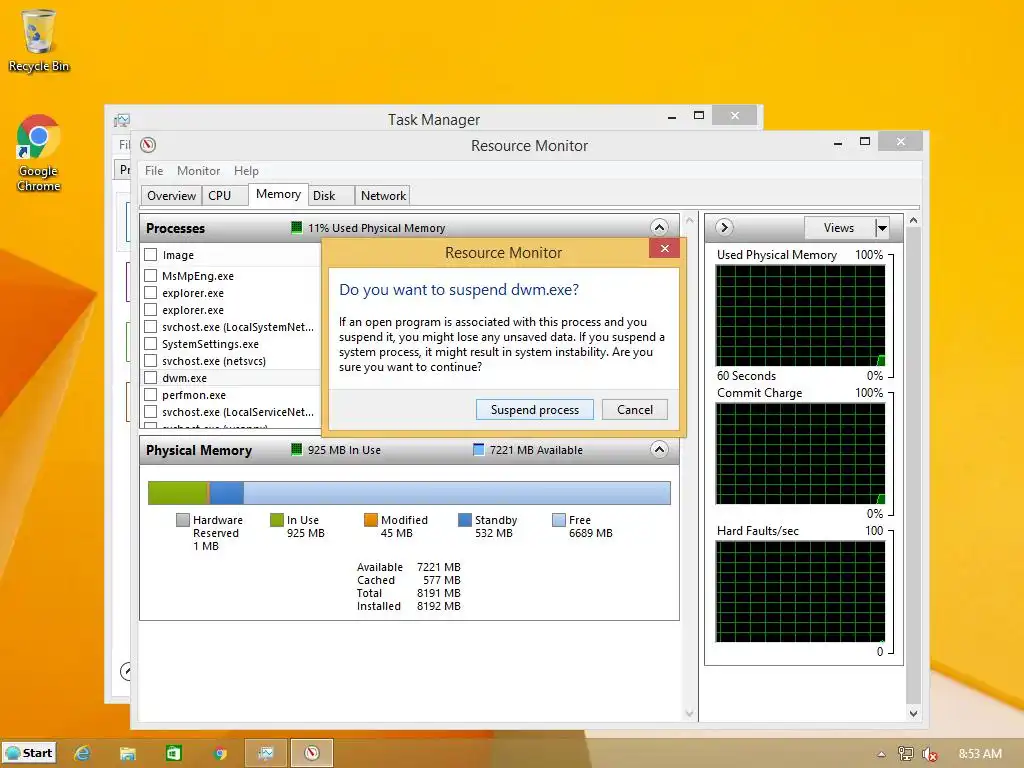Close the suspend confirmation dialog
Screen dimensions: 1024x768
665,248
